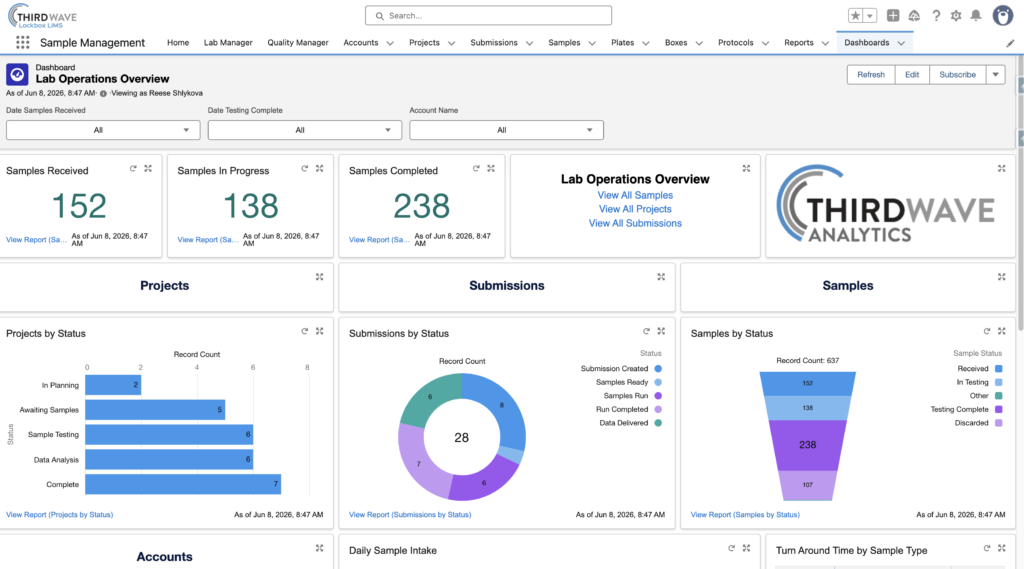1024x569 pixels.
Task: Open the Salesforce guidance cloud icon
Action: tap(914, 16)
